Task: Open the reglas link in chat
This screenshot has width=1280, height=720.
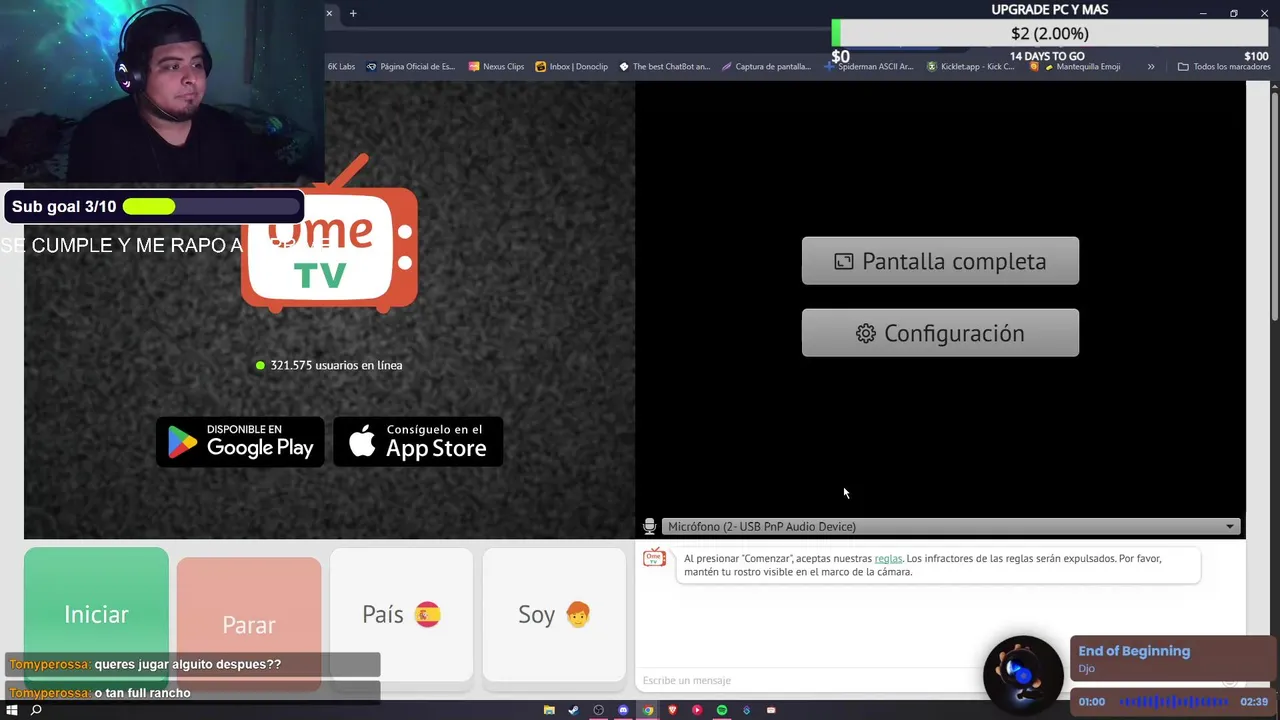Action: click(x=888, y=558)
